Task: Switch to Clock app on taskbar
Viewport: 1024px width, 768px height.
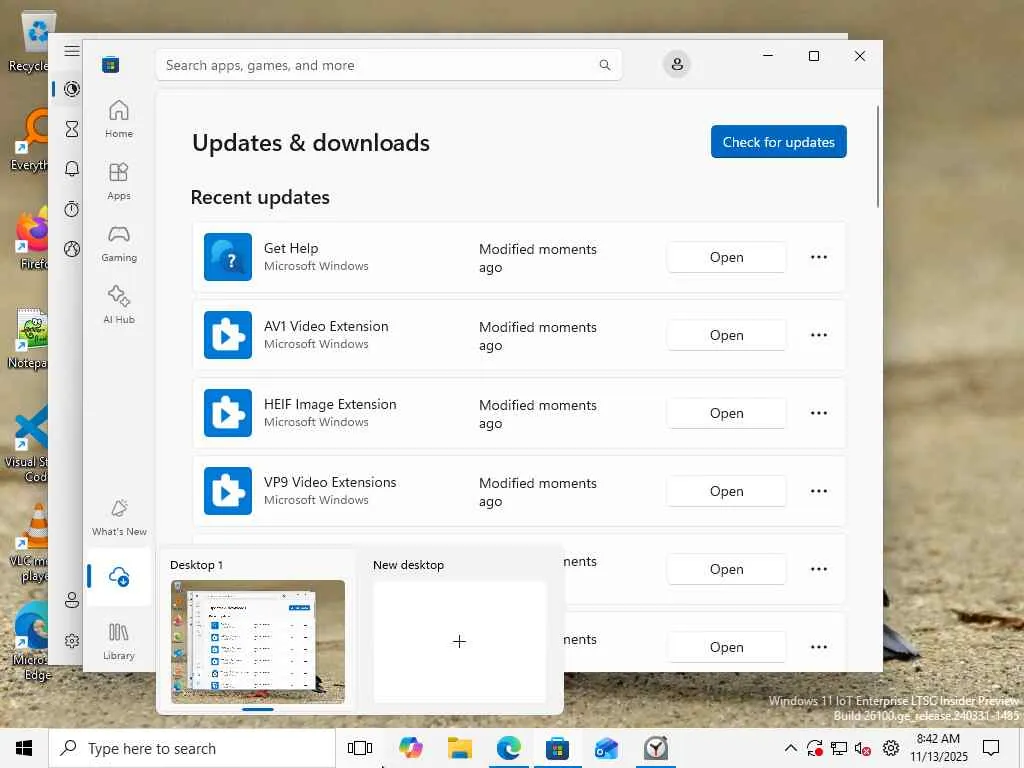Action: click(x=656, y=748)
